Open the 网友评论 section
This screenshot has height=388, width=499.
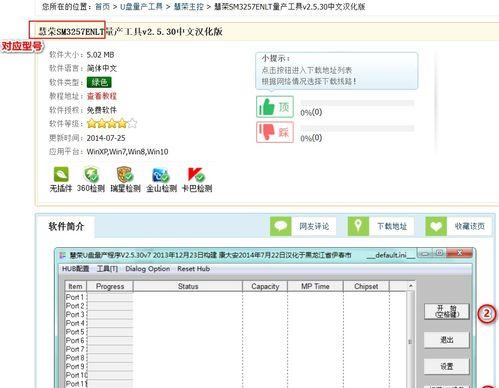coord(314,226)
